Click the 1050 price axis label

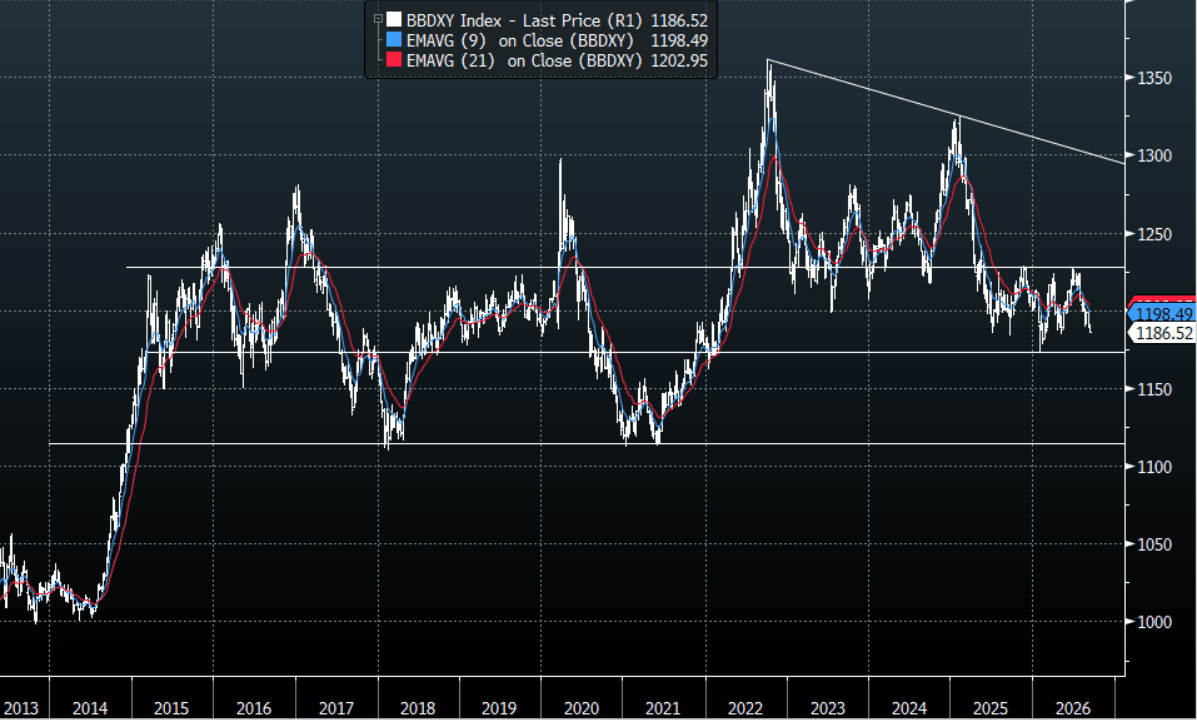[x=1154, y=545]
